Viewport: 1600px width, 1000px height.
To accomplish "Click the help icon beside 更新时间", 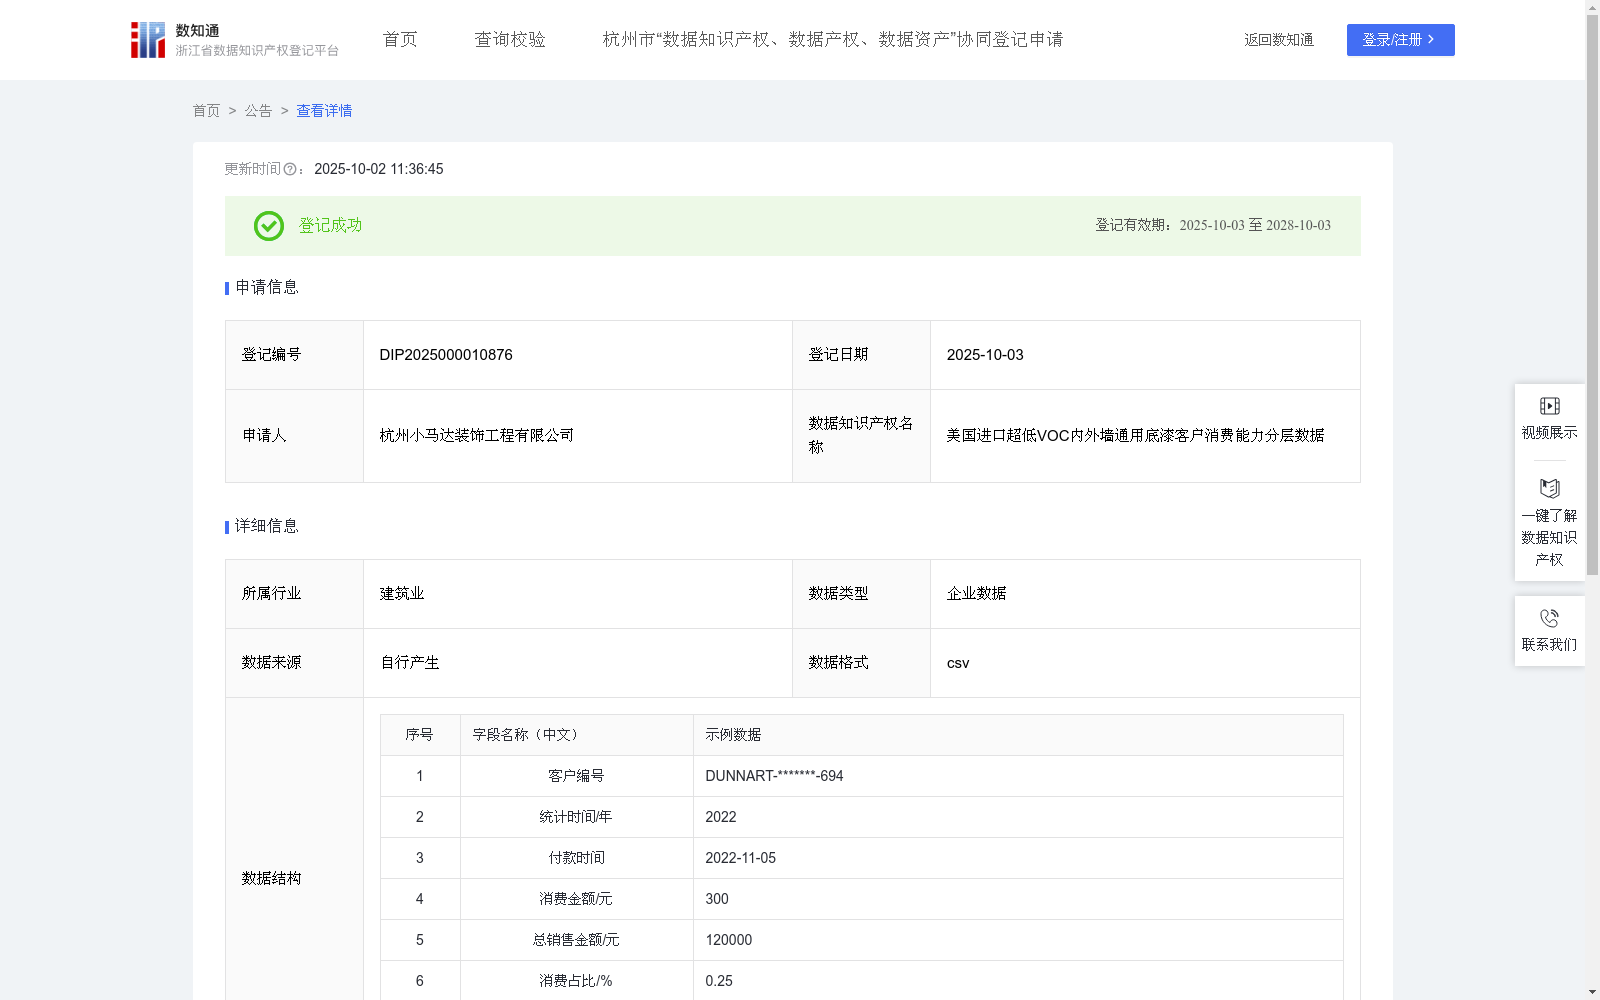I will [x=290, y=169].
